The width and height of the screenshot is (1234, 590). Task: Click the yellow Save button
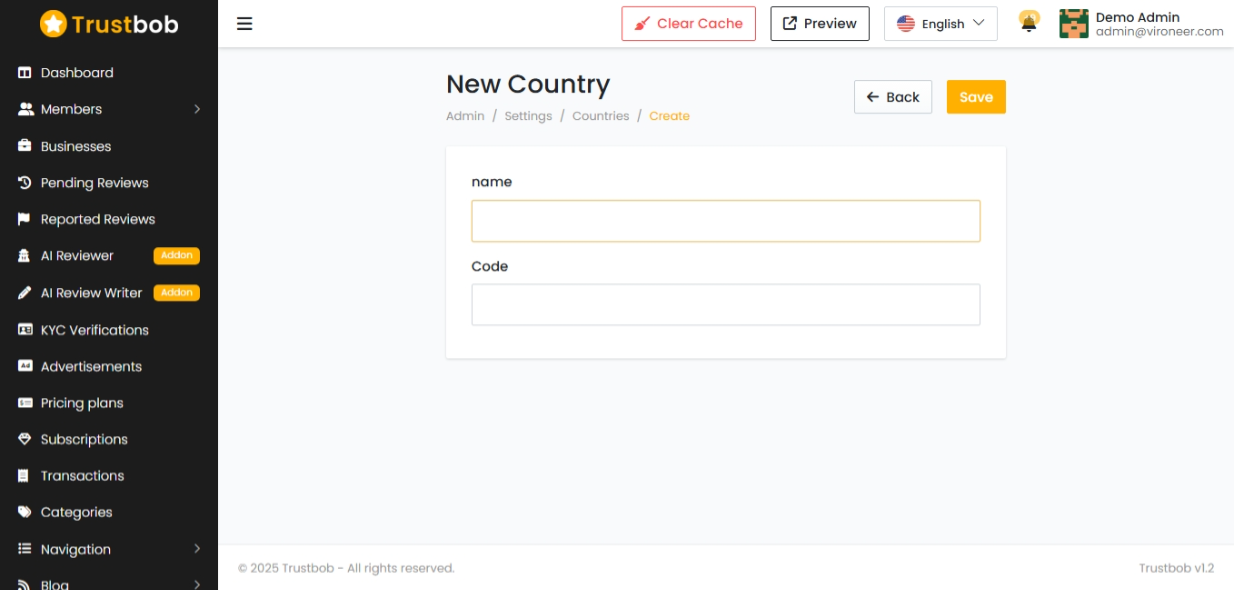[x=976, y=97]
